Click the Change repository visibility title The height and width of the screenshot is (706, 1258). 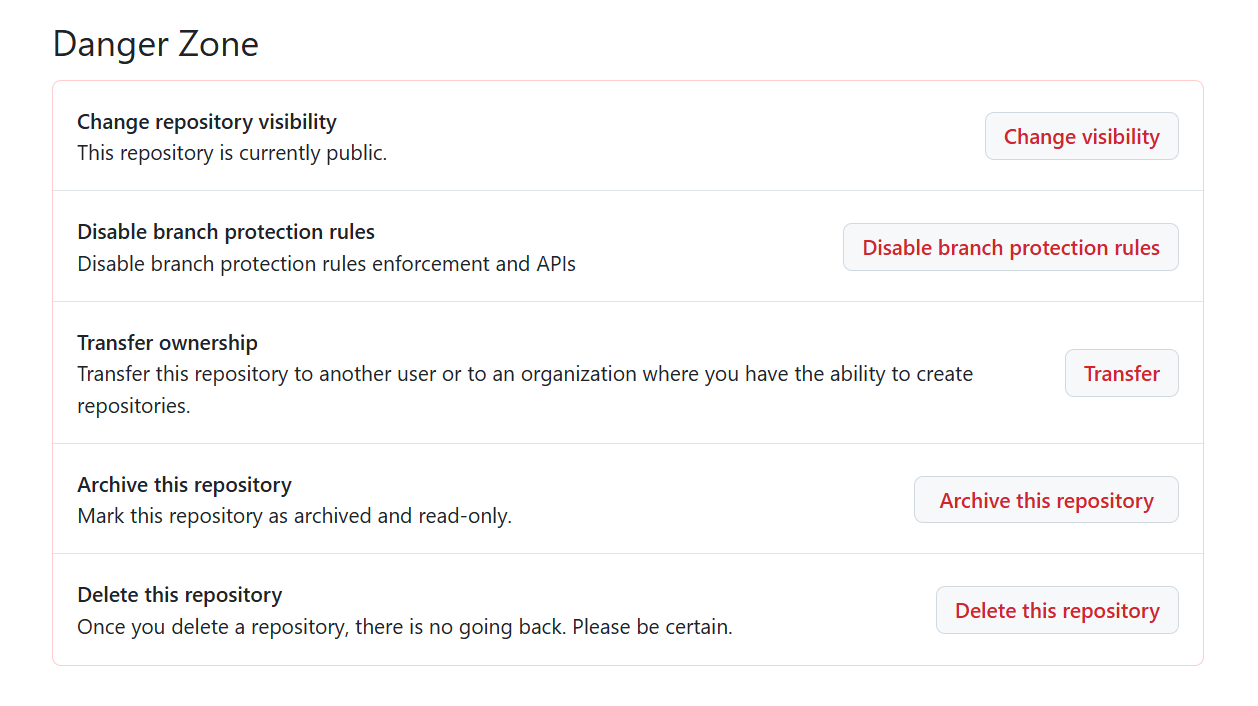207,122
